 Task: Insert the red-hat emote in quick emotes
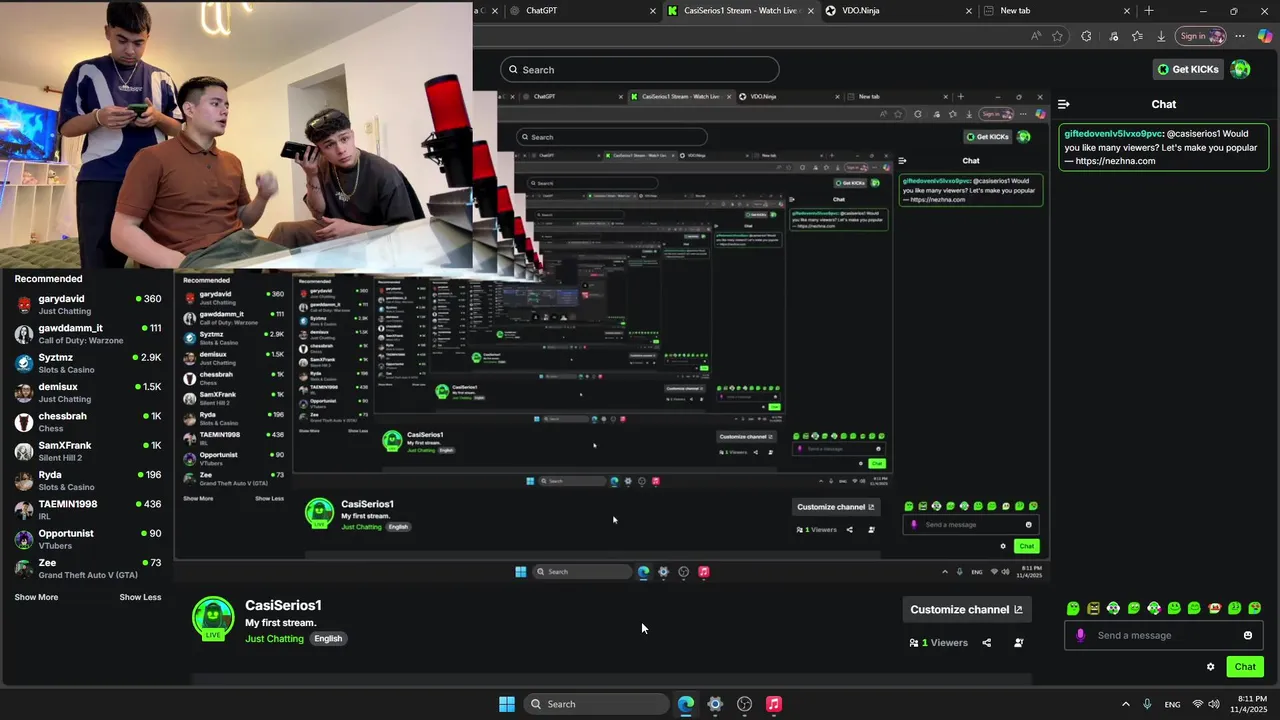click(x=1215, y=608)
